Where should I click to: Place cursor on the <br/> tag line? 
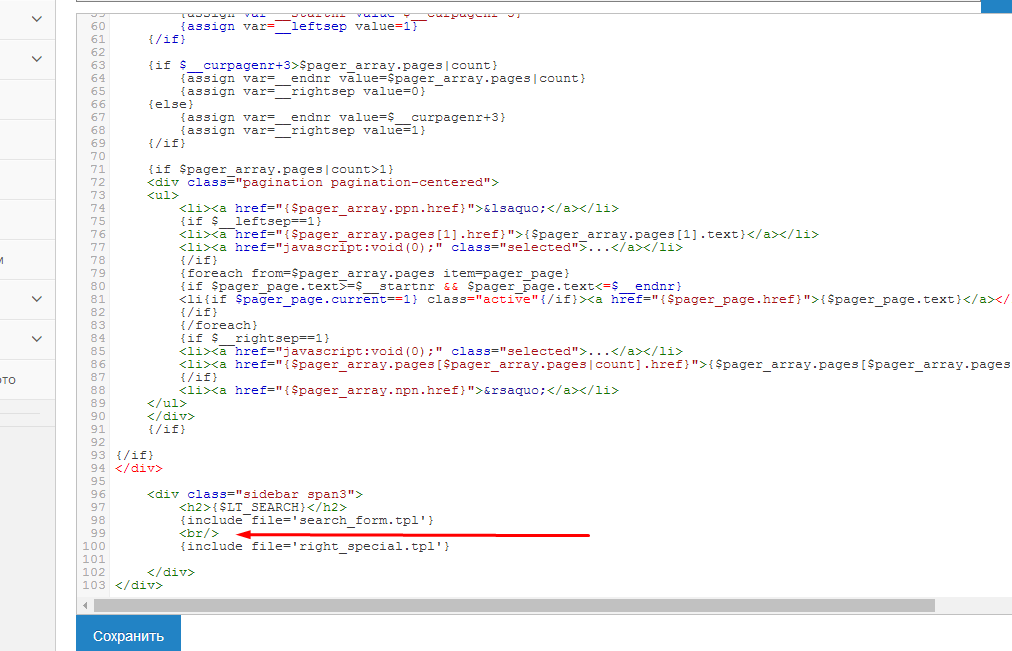[x=199, y=534]
